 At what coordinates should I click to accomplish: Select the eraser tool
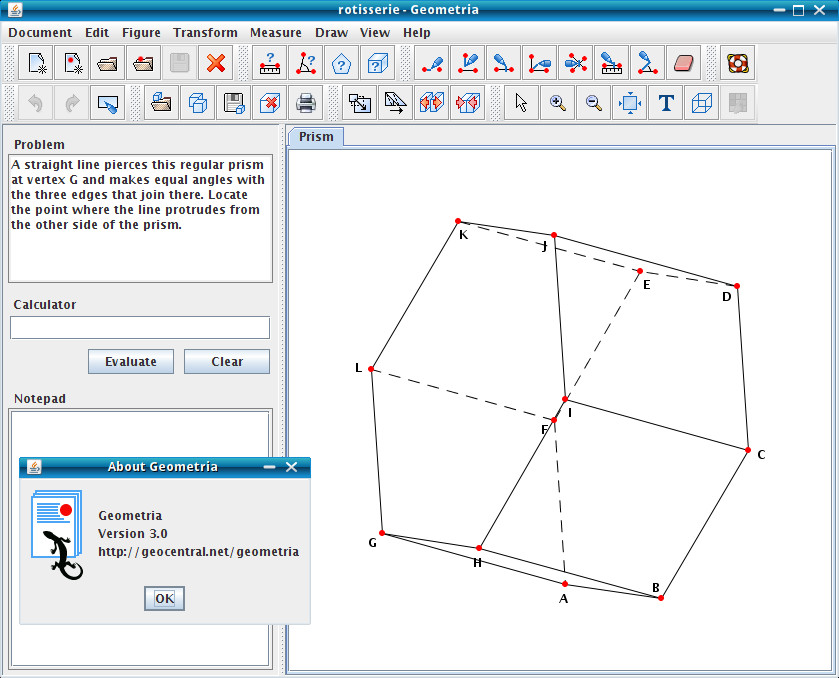(684, 64)
